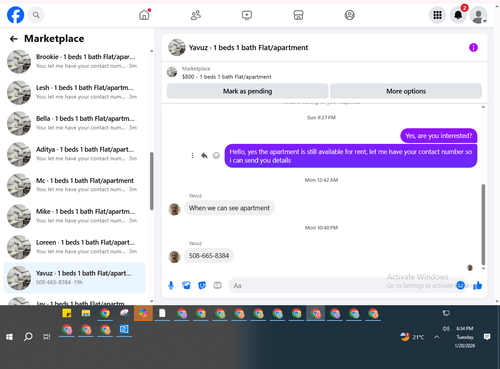Open the purple conversation information icon
The height and width of the screenshot is (369, 500).
tap(473, 47)
